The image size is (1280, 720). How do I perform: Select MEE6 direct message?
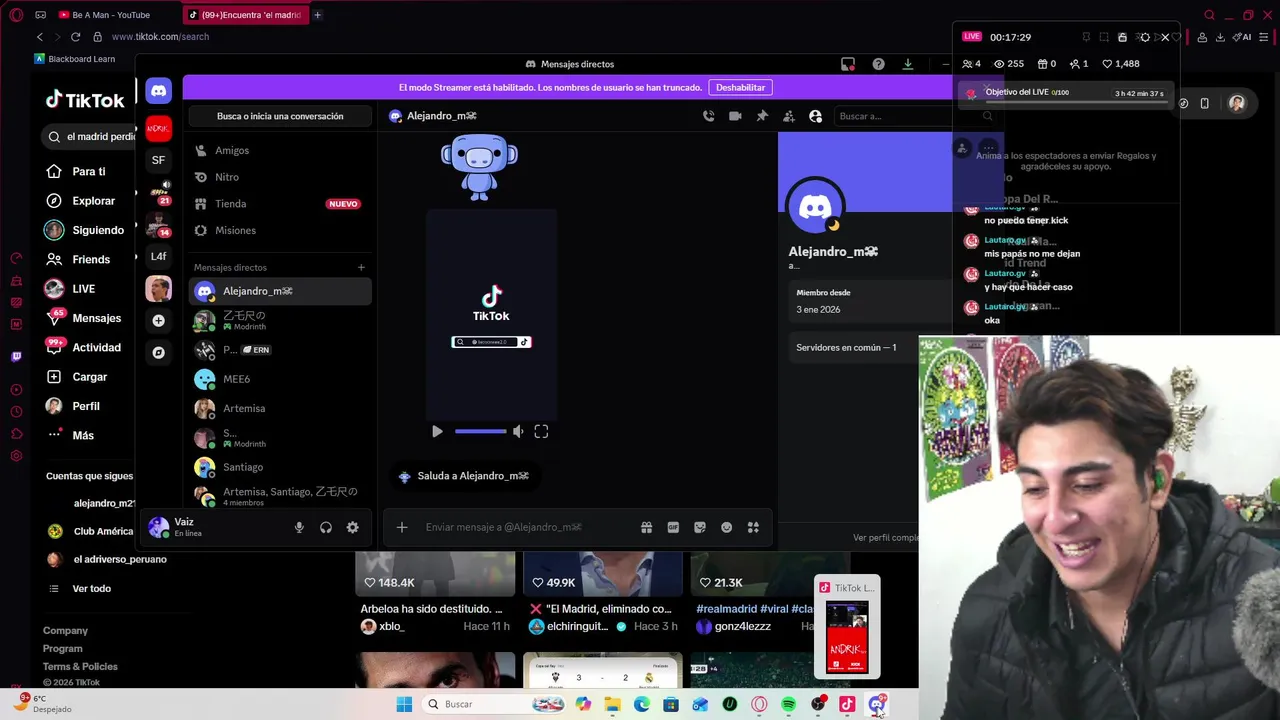(280, 379)
